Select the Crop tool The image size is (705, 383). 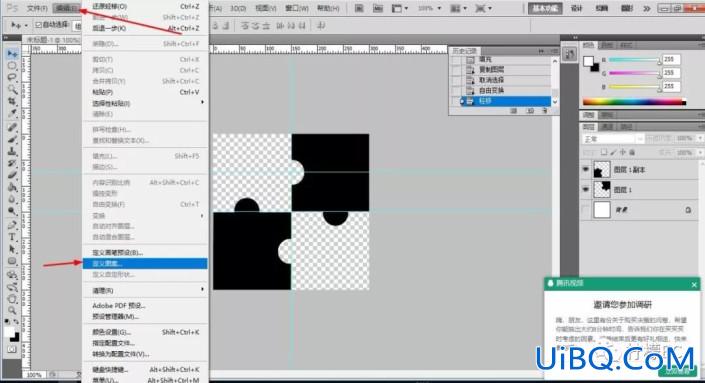12,101
